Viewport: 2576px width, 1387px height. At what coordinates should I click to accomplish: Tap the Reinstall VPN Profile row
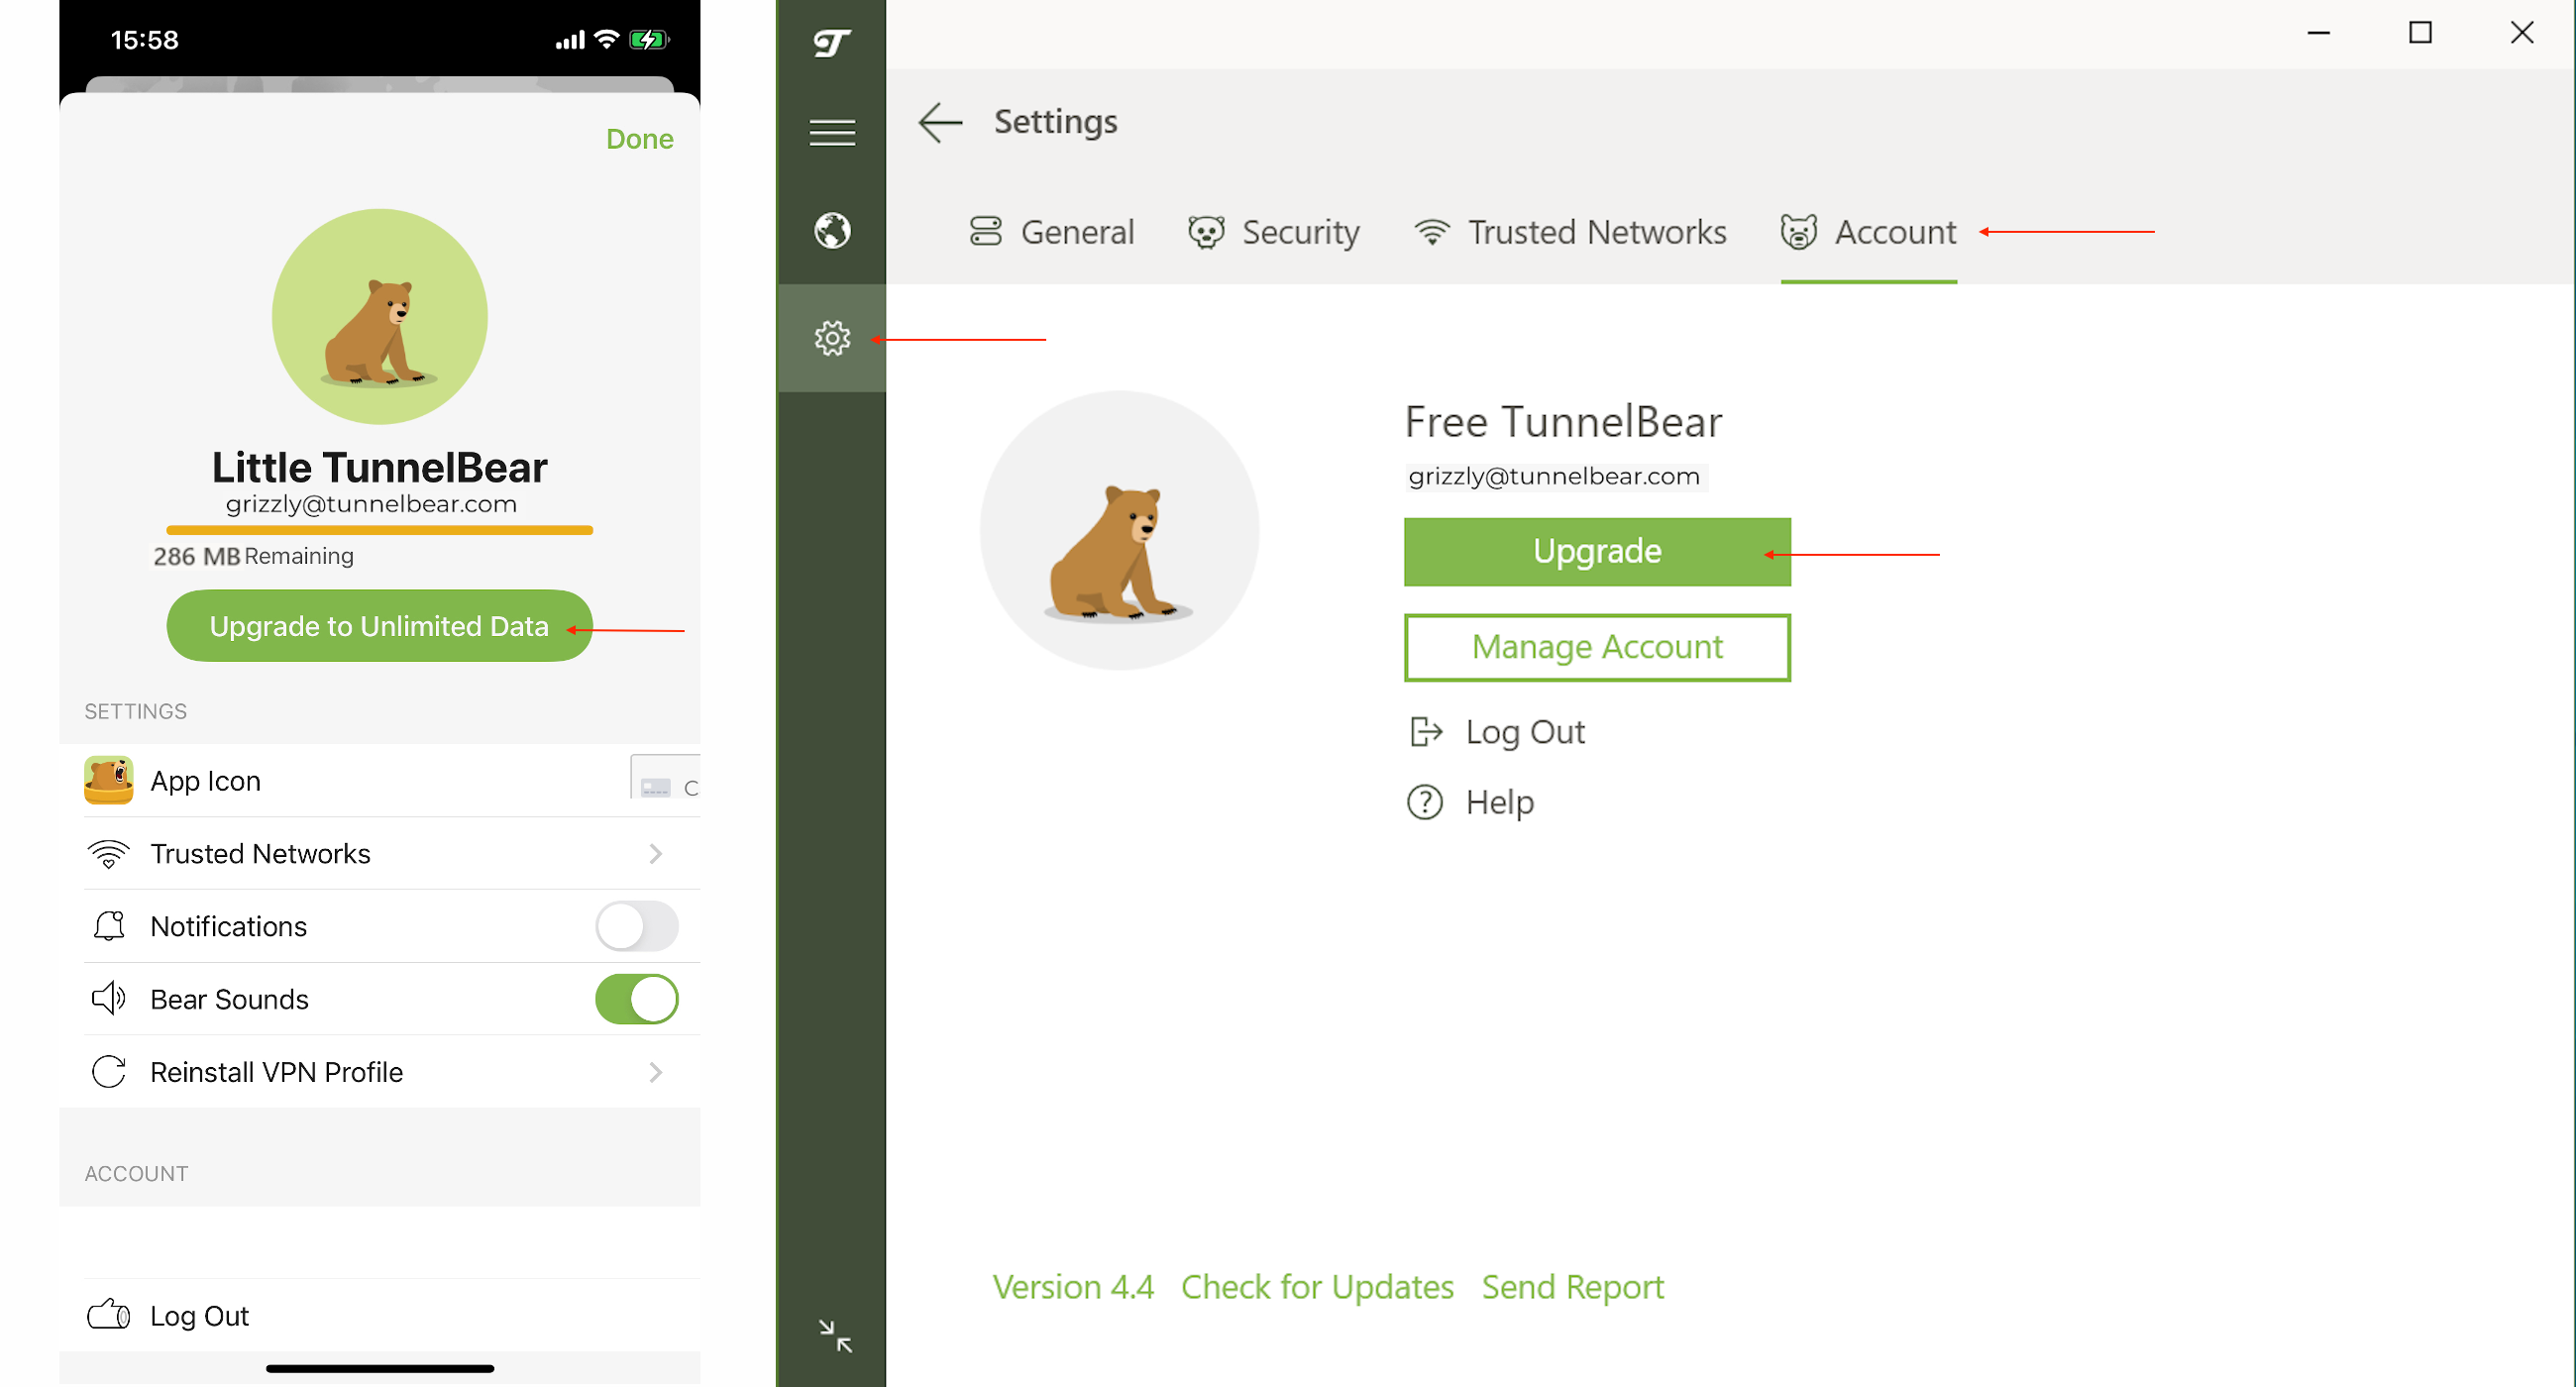click(380, 1072)
